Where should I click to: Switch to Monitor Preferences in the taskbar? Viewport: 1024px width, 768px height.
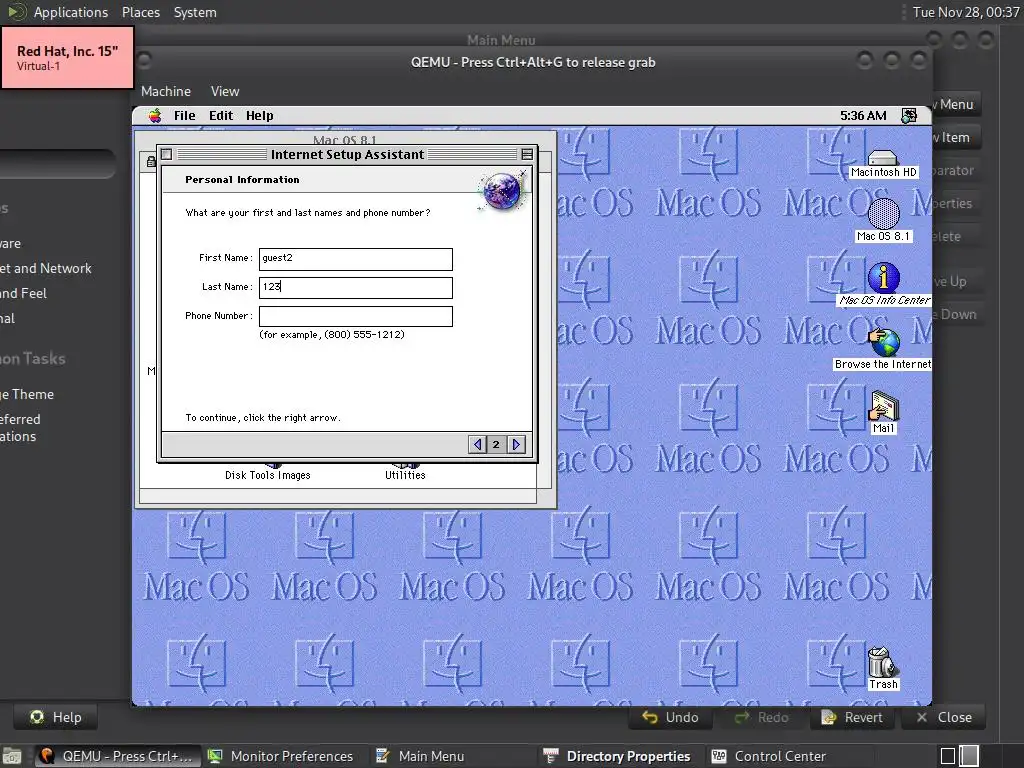pyautogui.click(x=280, y=756)
